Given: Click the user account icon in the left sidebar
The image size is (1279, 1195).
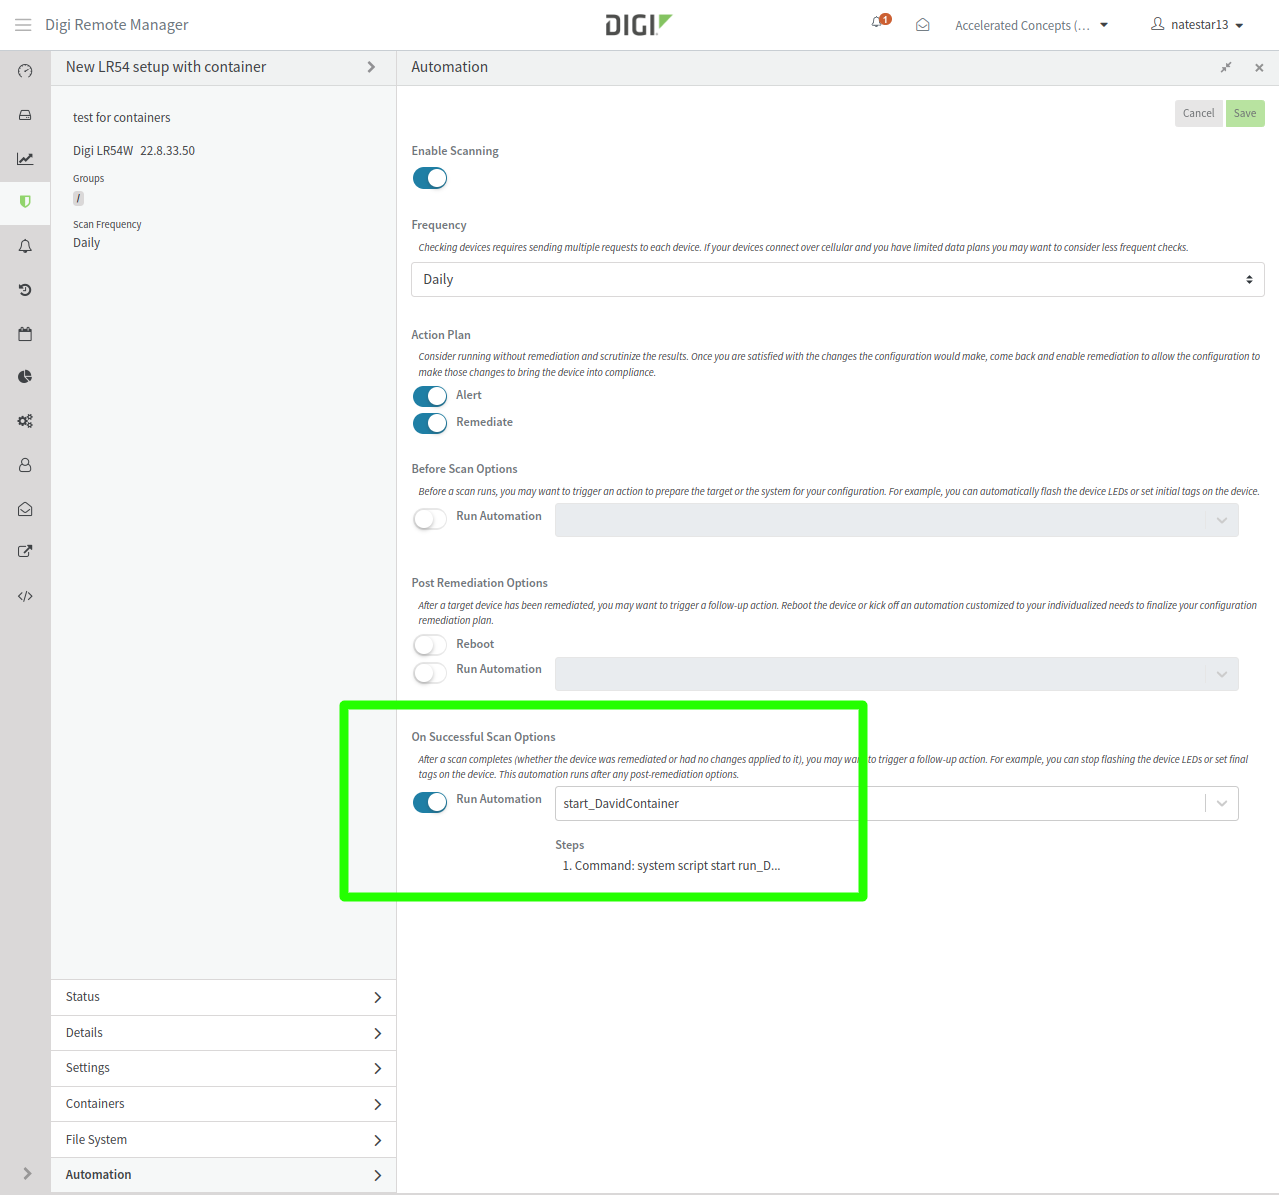Looking at the screenshot, I should click(x=25, y=465).
